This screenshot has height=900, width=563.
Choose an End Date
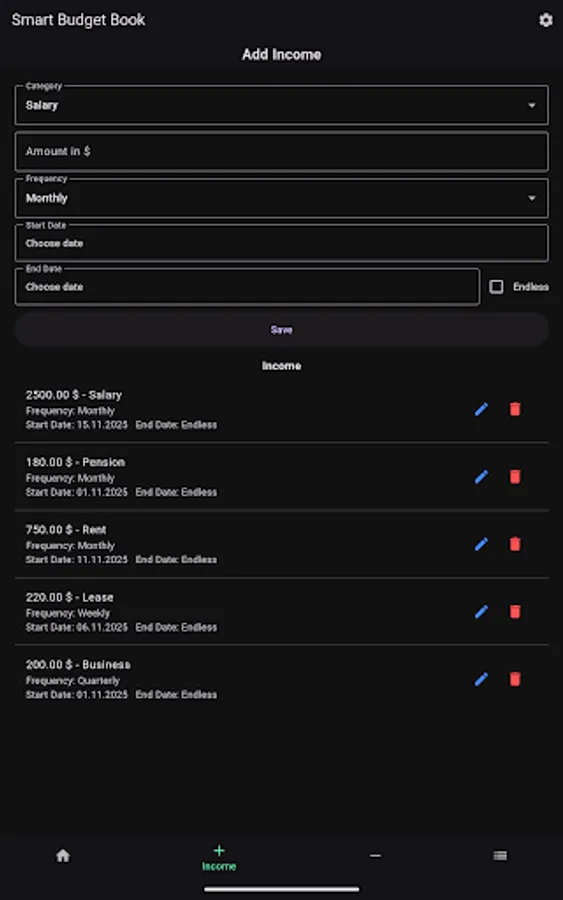pos(247,286)
